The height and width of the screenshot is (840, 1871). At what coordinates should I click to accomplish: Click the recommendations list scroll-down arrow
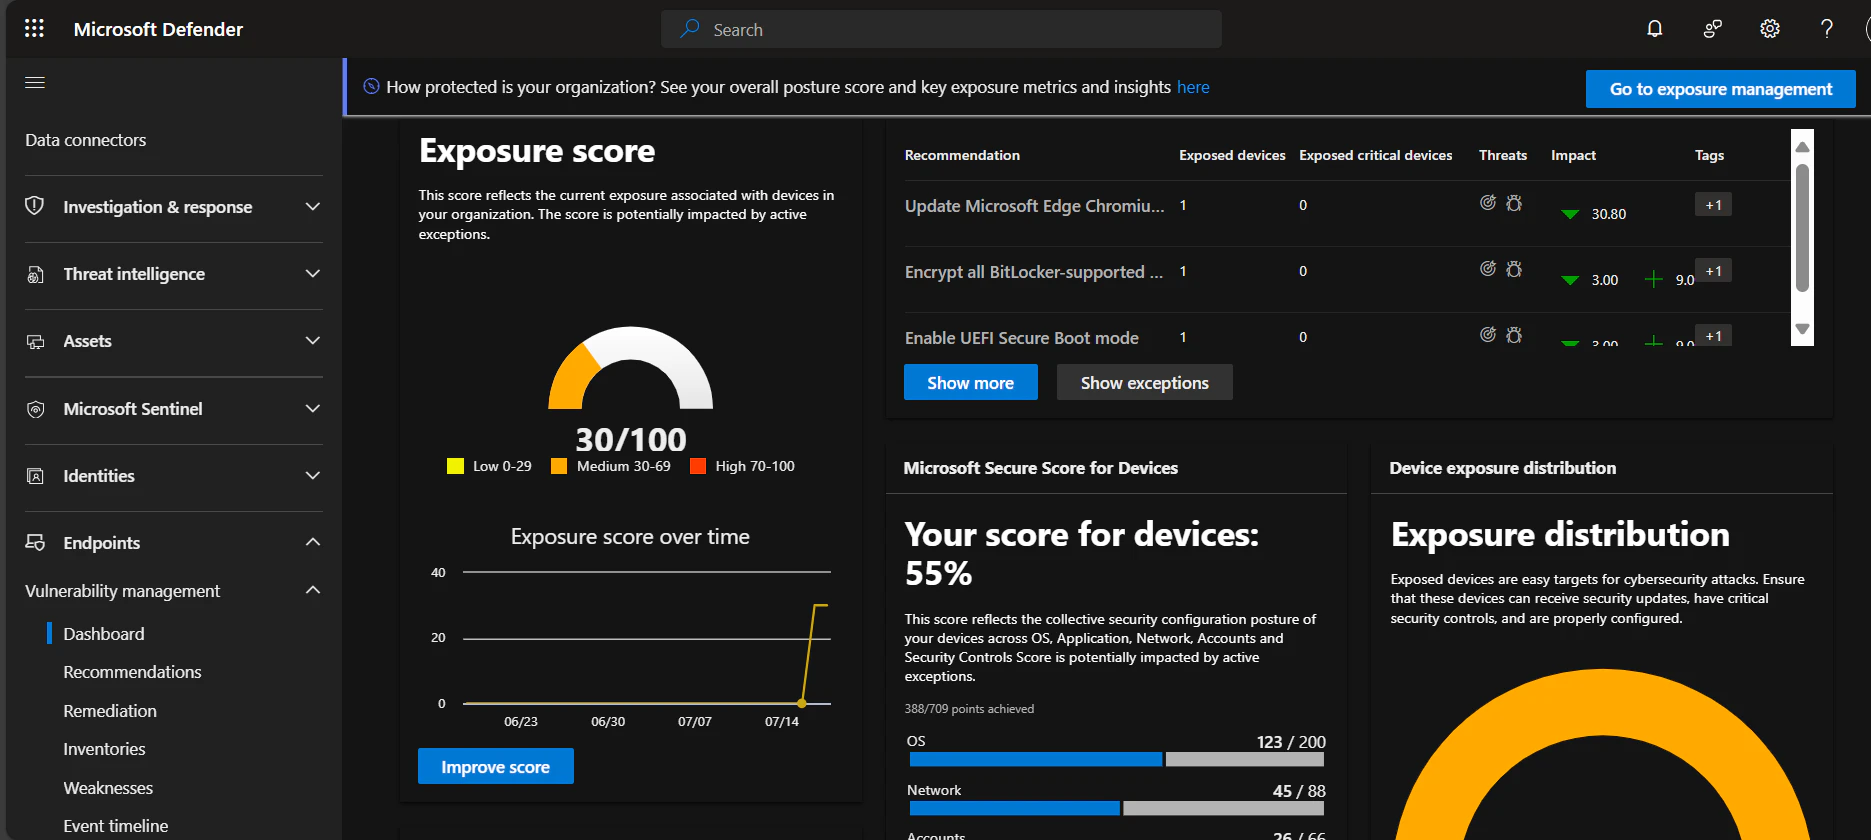(x=1802, y=329)
